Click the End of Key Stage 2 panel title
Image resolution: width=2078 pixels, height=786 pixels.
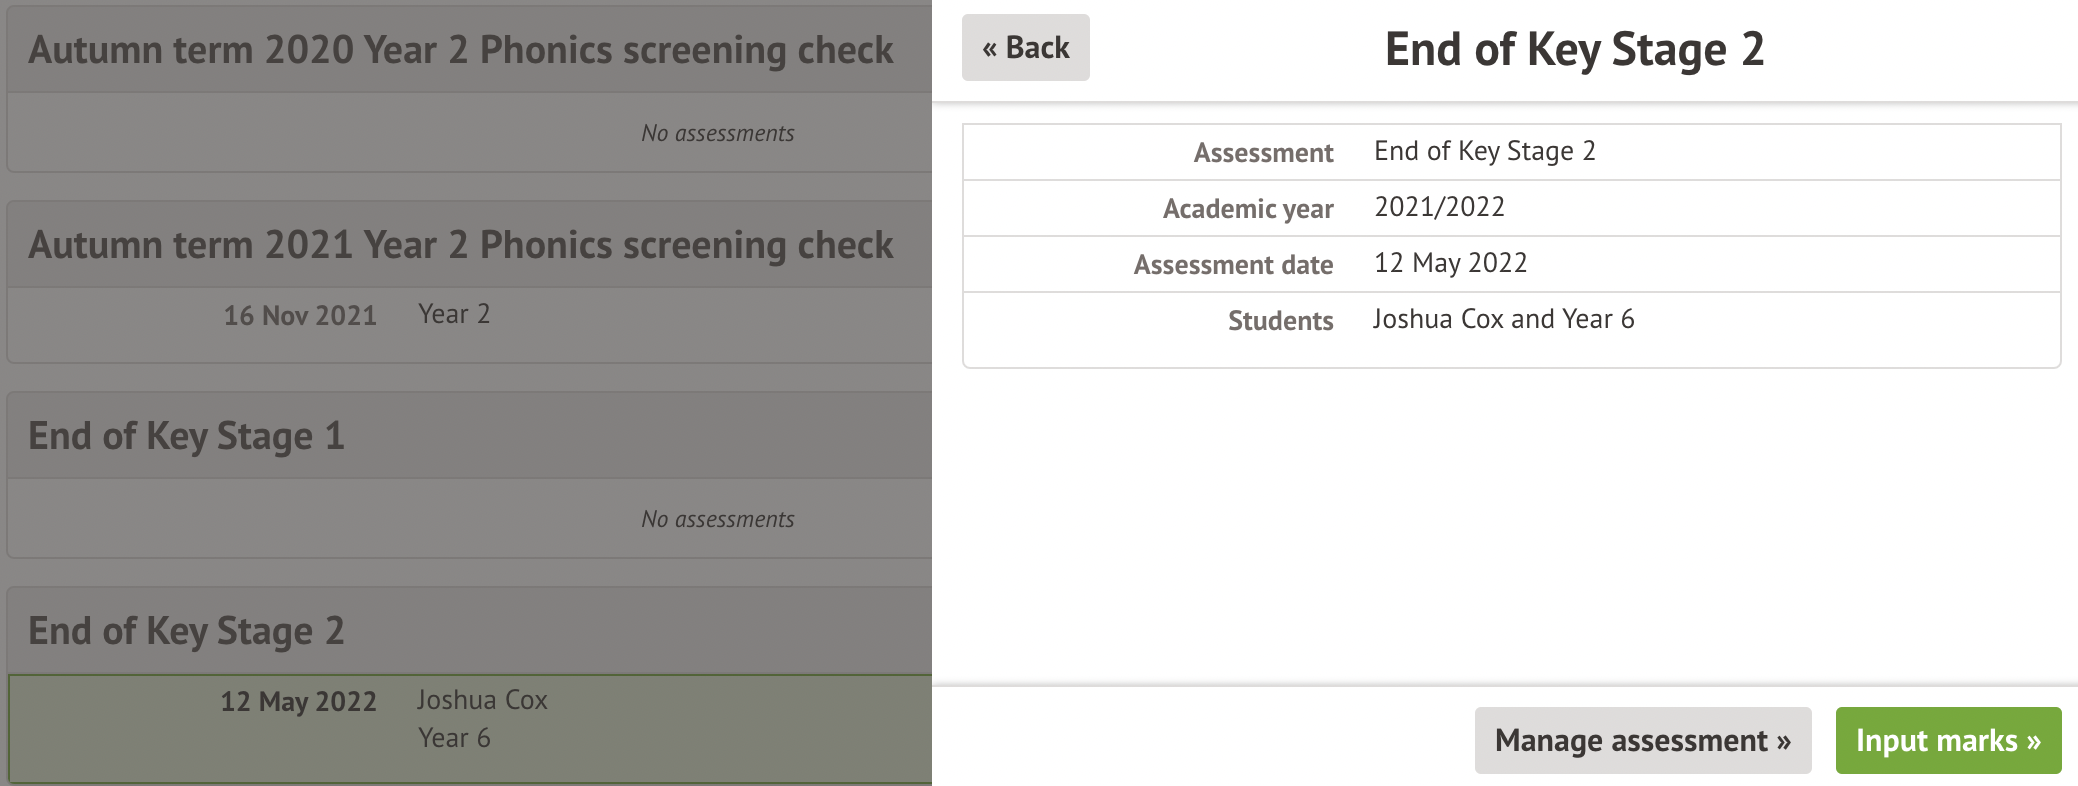(x=1574, y=50)
